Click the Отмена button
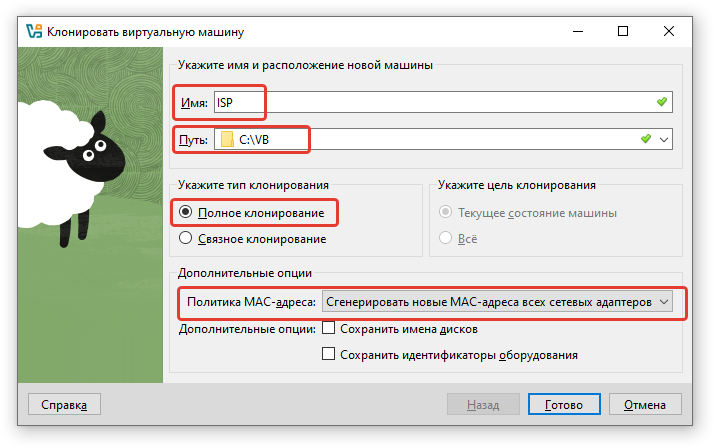Image resolution: width=714 pixels, height=448 pixels. coord(645,404)
